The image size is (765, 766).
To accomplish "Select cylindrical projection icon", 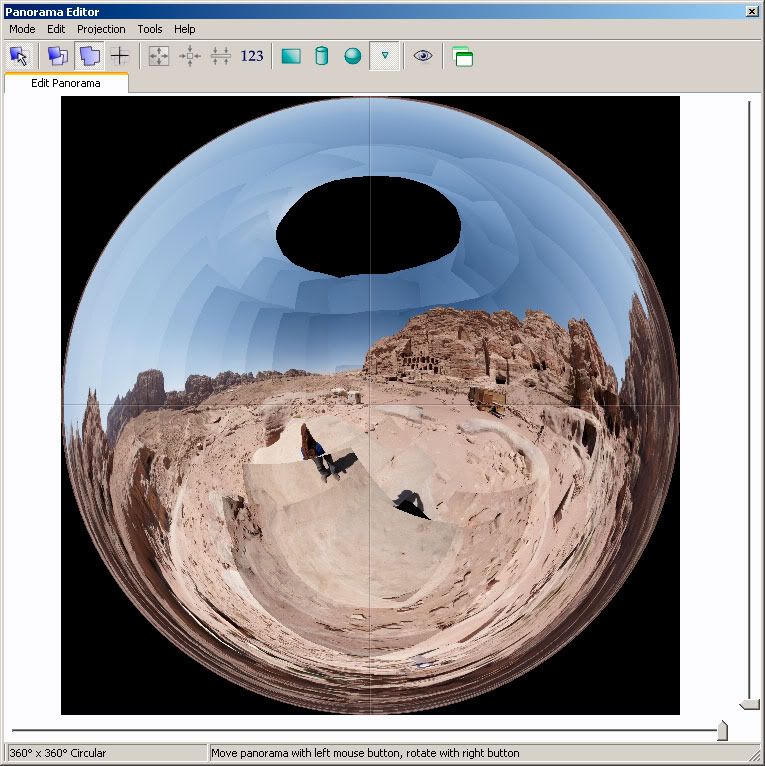I will tap(322, 56).
